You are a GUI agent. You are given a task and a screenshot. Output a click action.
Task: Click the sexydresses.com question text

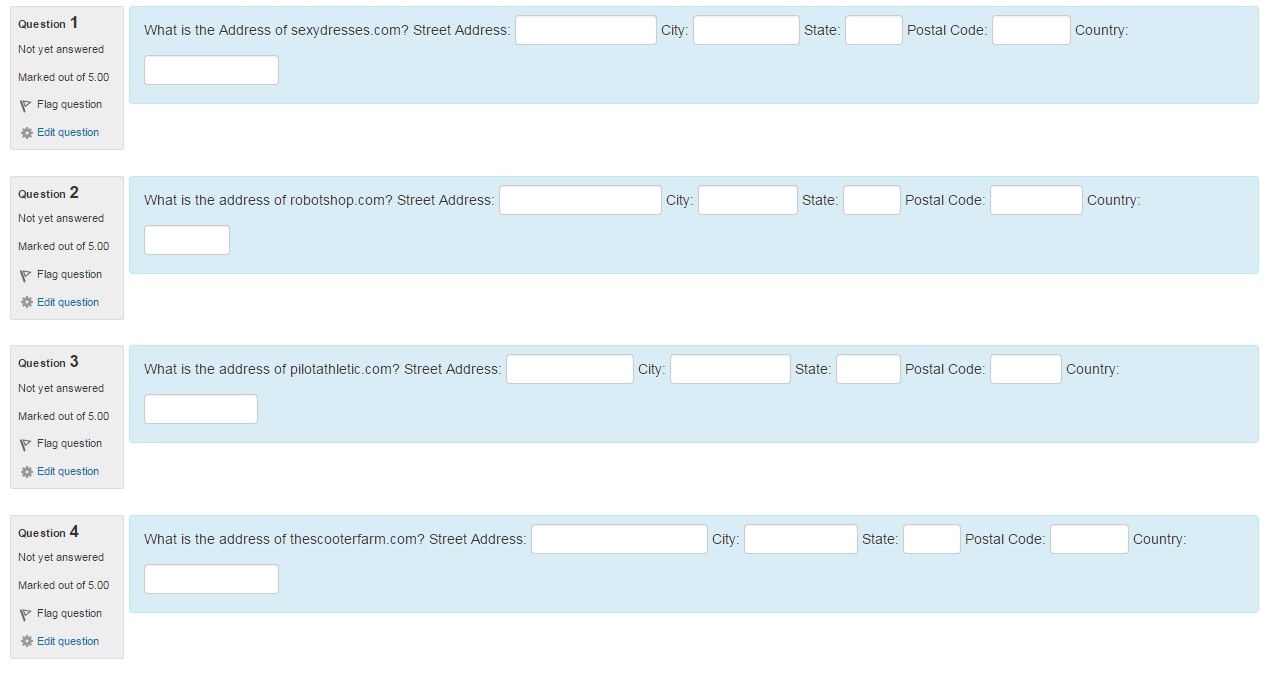pyautogui.click(x=276, y=30)
